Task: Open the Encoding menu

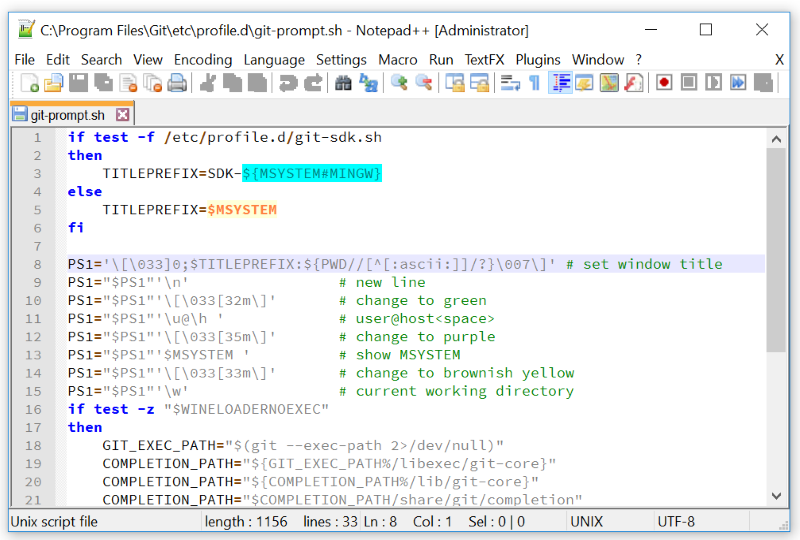Action: point(203,60)
